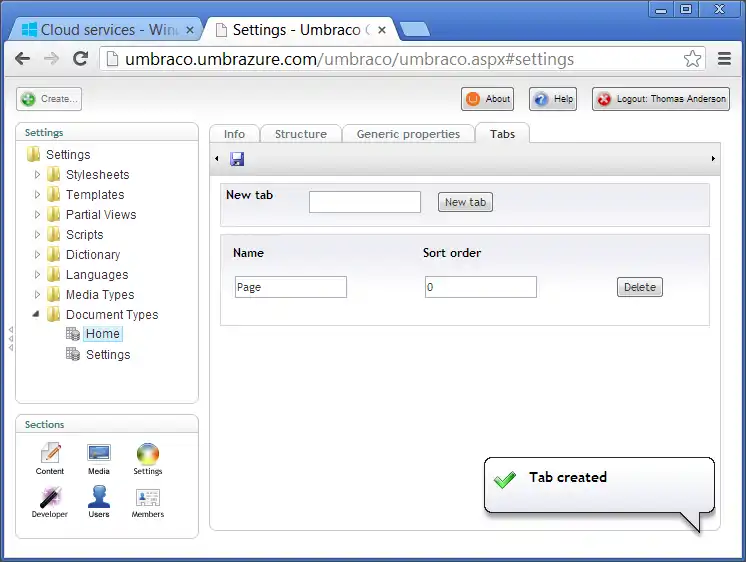Viewport: 746px width, 562px height.
Task: Click the root Settings folder icon
Action: coord(33,154)
